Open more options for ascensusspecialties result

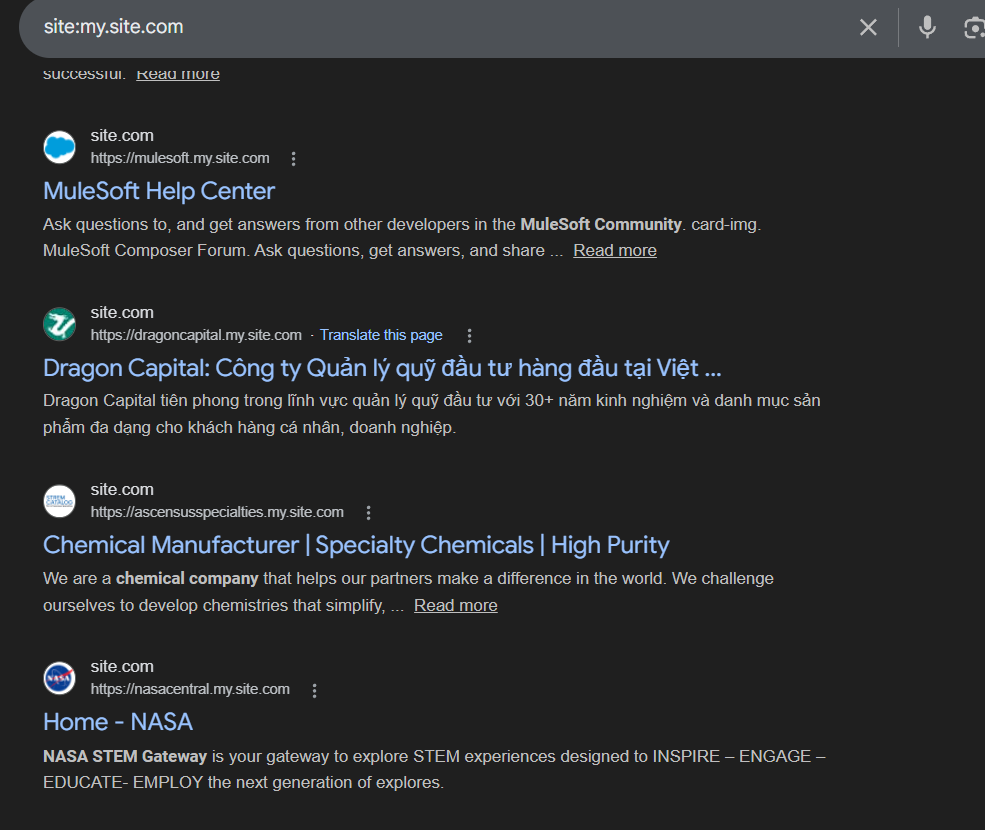pyautogui.click(x=368, y=513)
